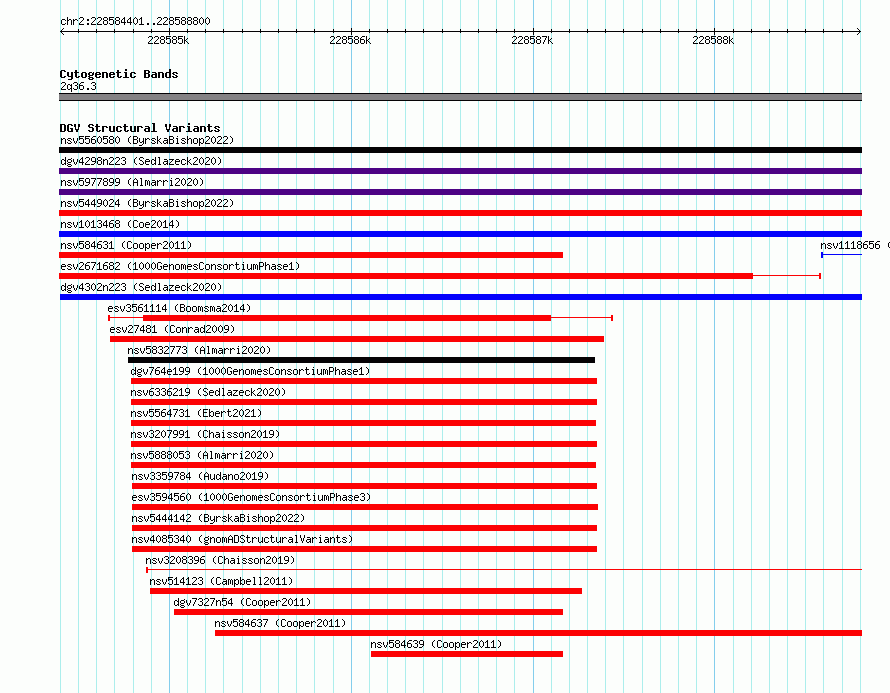
Task: Click the nsv5449024 (ByrskaBishop2022) label
Action: click(x=147, y=203)
